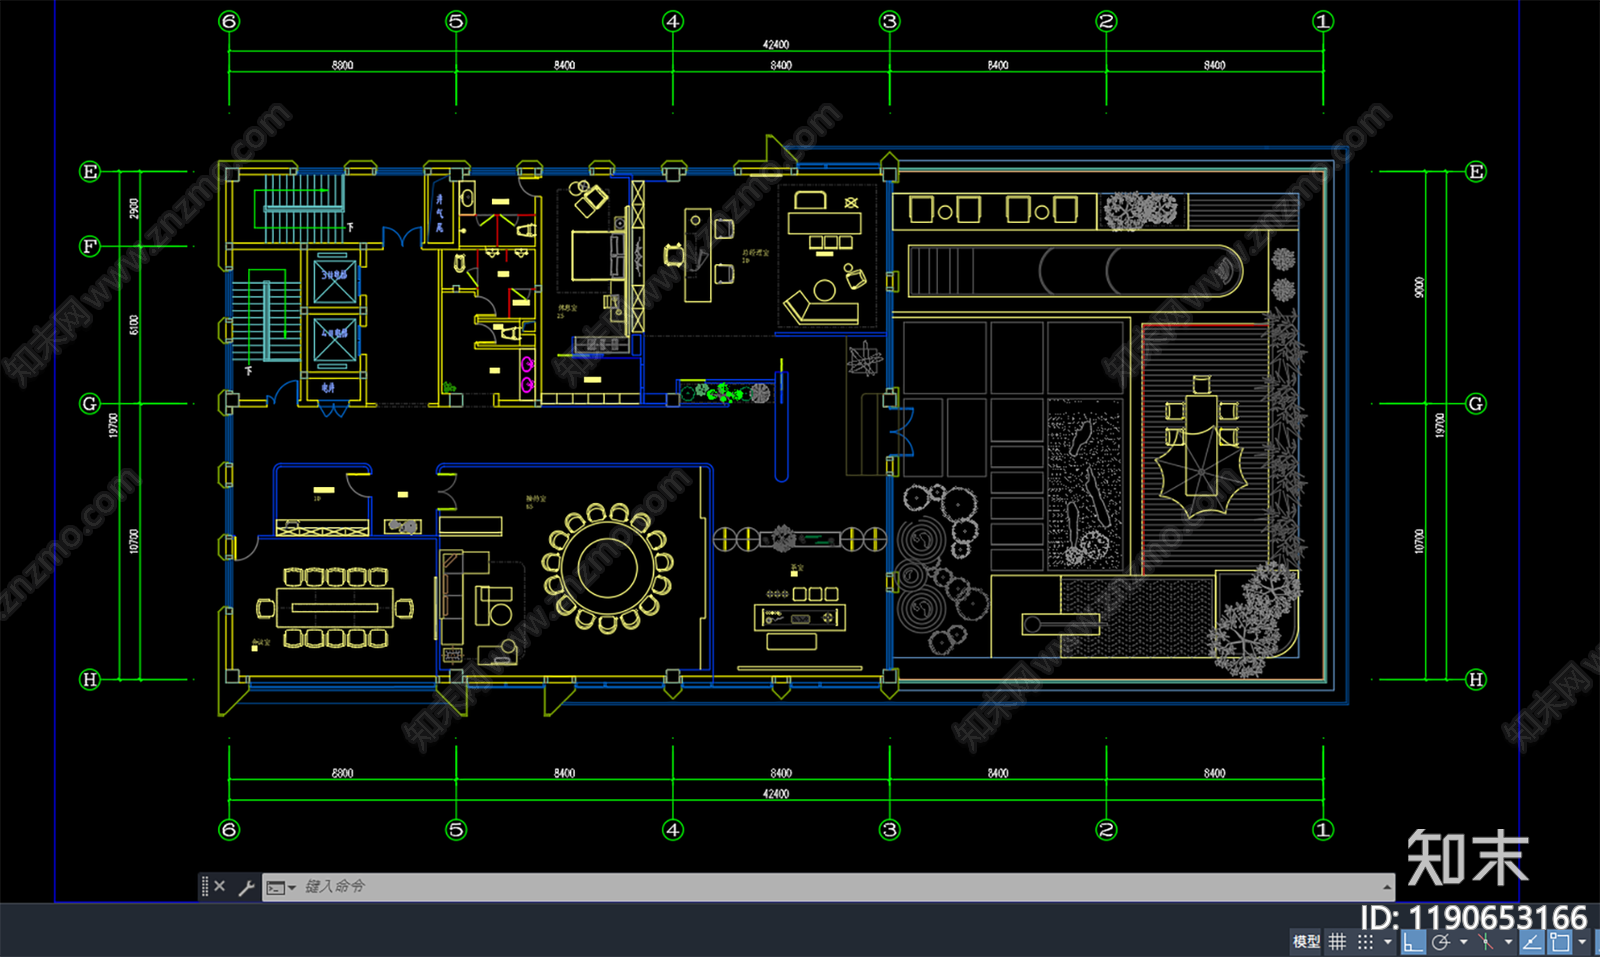
Task: Toggle ortho mode
Action: pyautogui.click(x=1412, y=942)
